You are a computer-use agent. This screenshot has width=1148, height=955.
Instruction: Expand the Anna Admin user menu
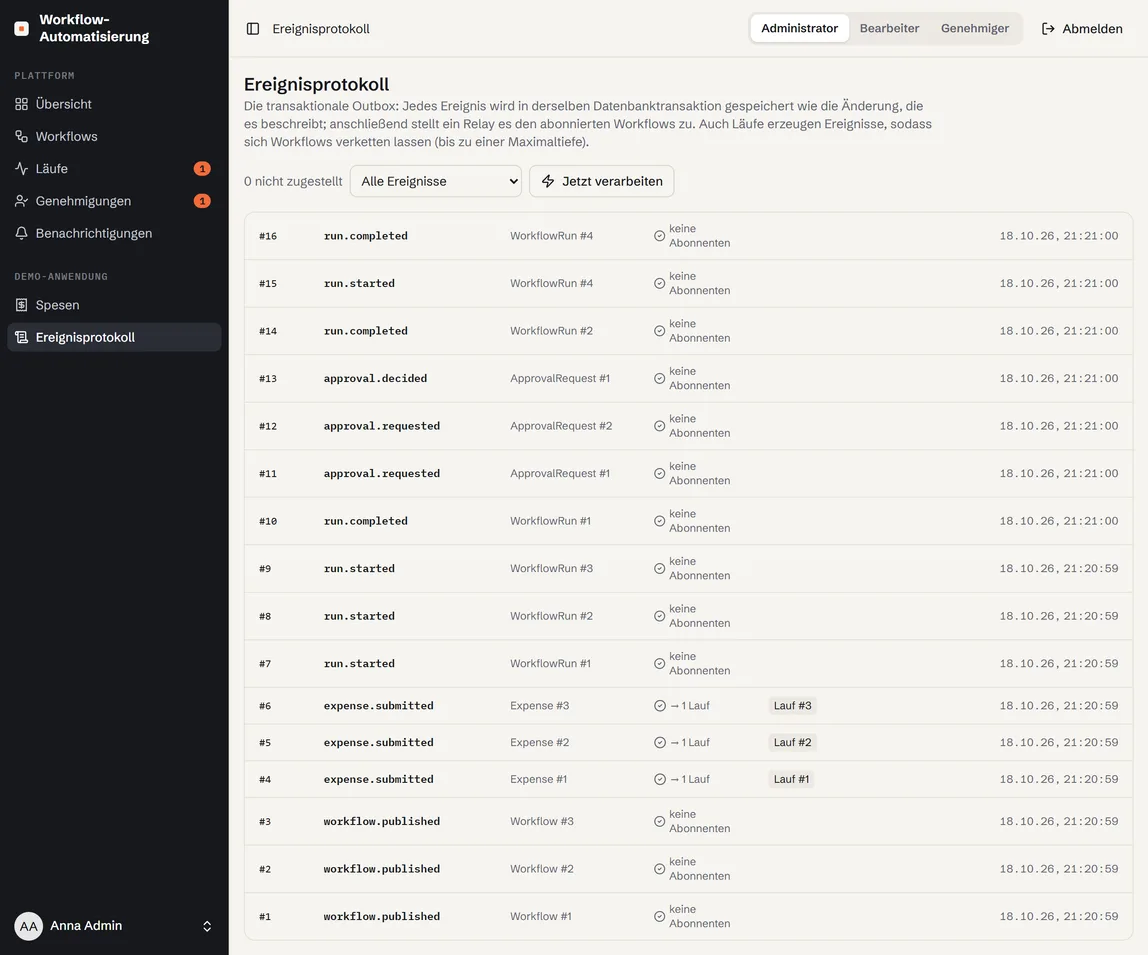pyautogui.click(x=114, y=926)
